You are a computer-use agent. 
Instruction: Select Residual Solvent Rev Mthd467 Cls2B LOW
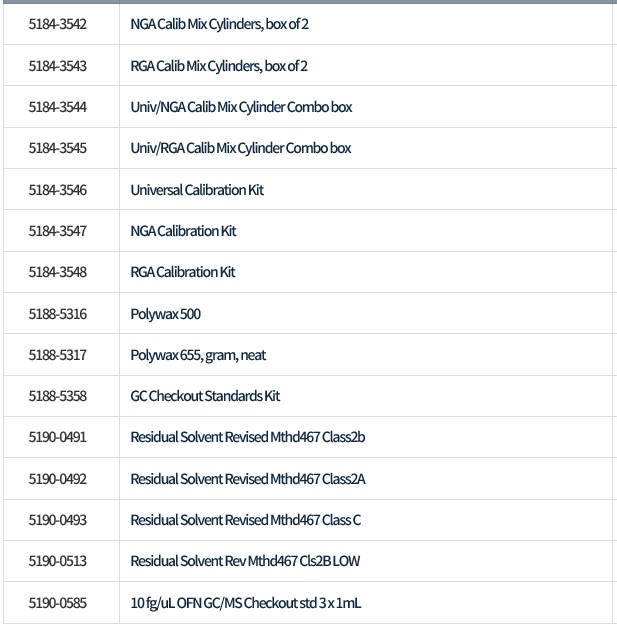[x=245, y=561]
